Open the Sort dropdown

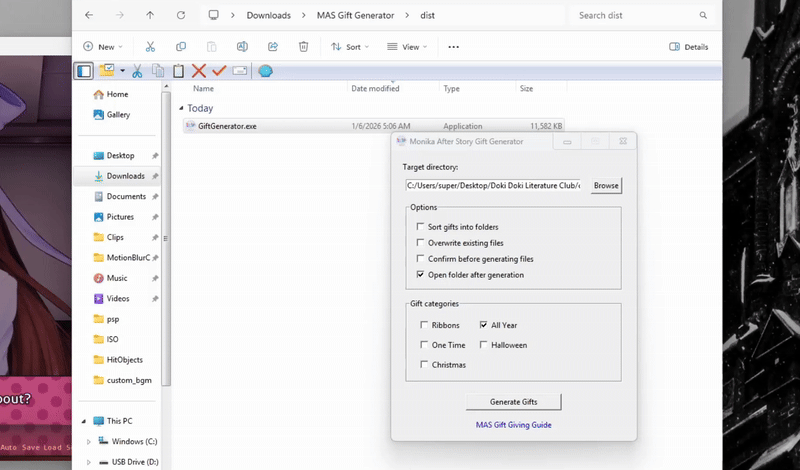[350, 47]
